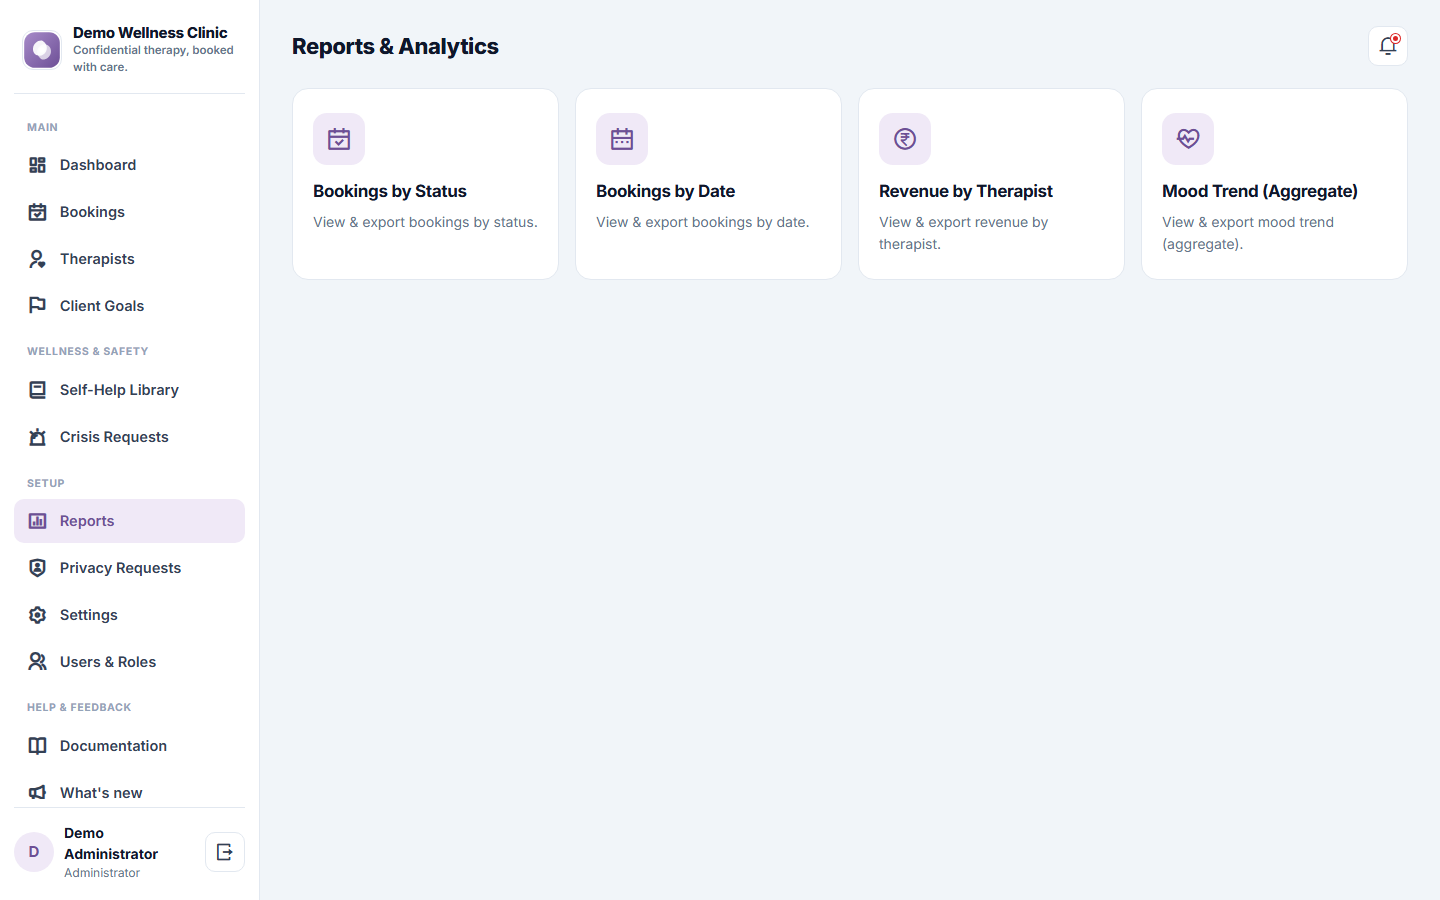1440x900 pixels.
Task: Click the user avatar with letter D
Action: tap(34, 852)
